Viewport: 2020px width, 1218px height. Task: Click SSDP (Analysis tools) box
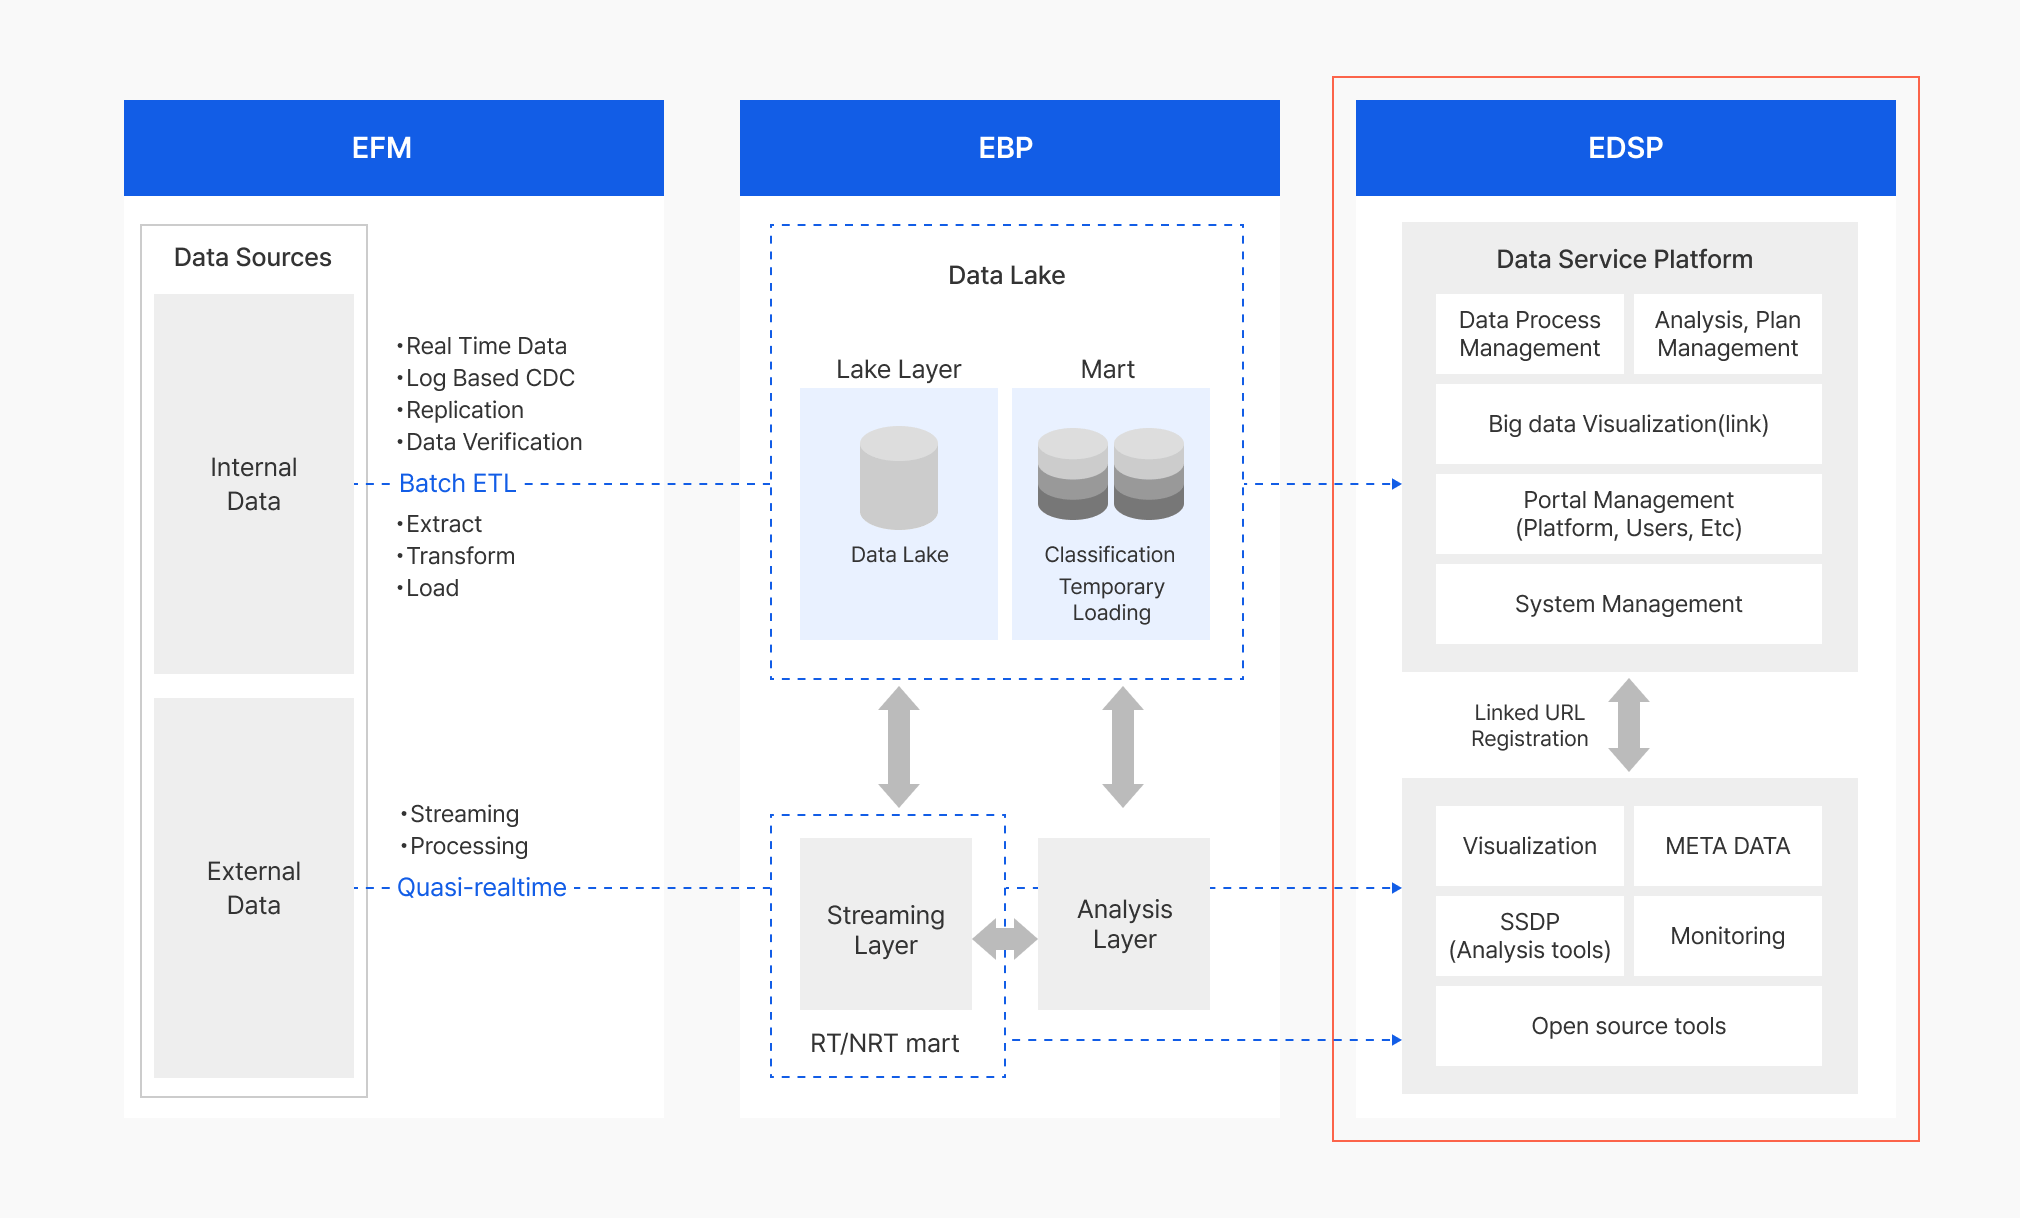click(x=1530, y=936)
